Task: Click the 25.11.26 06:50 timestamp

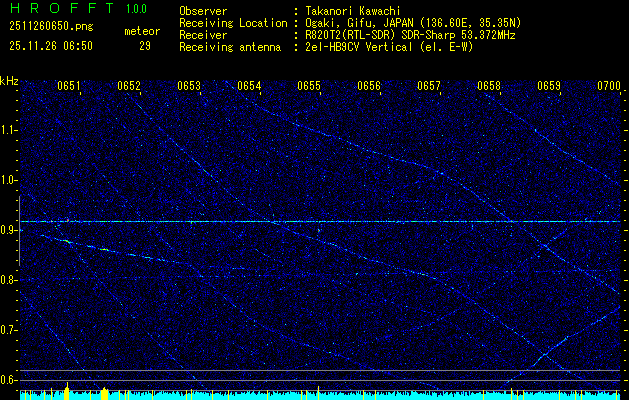Action: pos(50,46)
